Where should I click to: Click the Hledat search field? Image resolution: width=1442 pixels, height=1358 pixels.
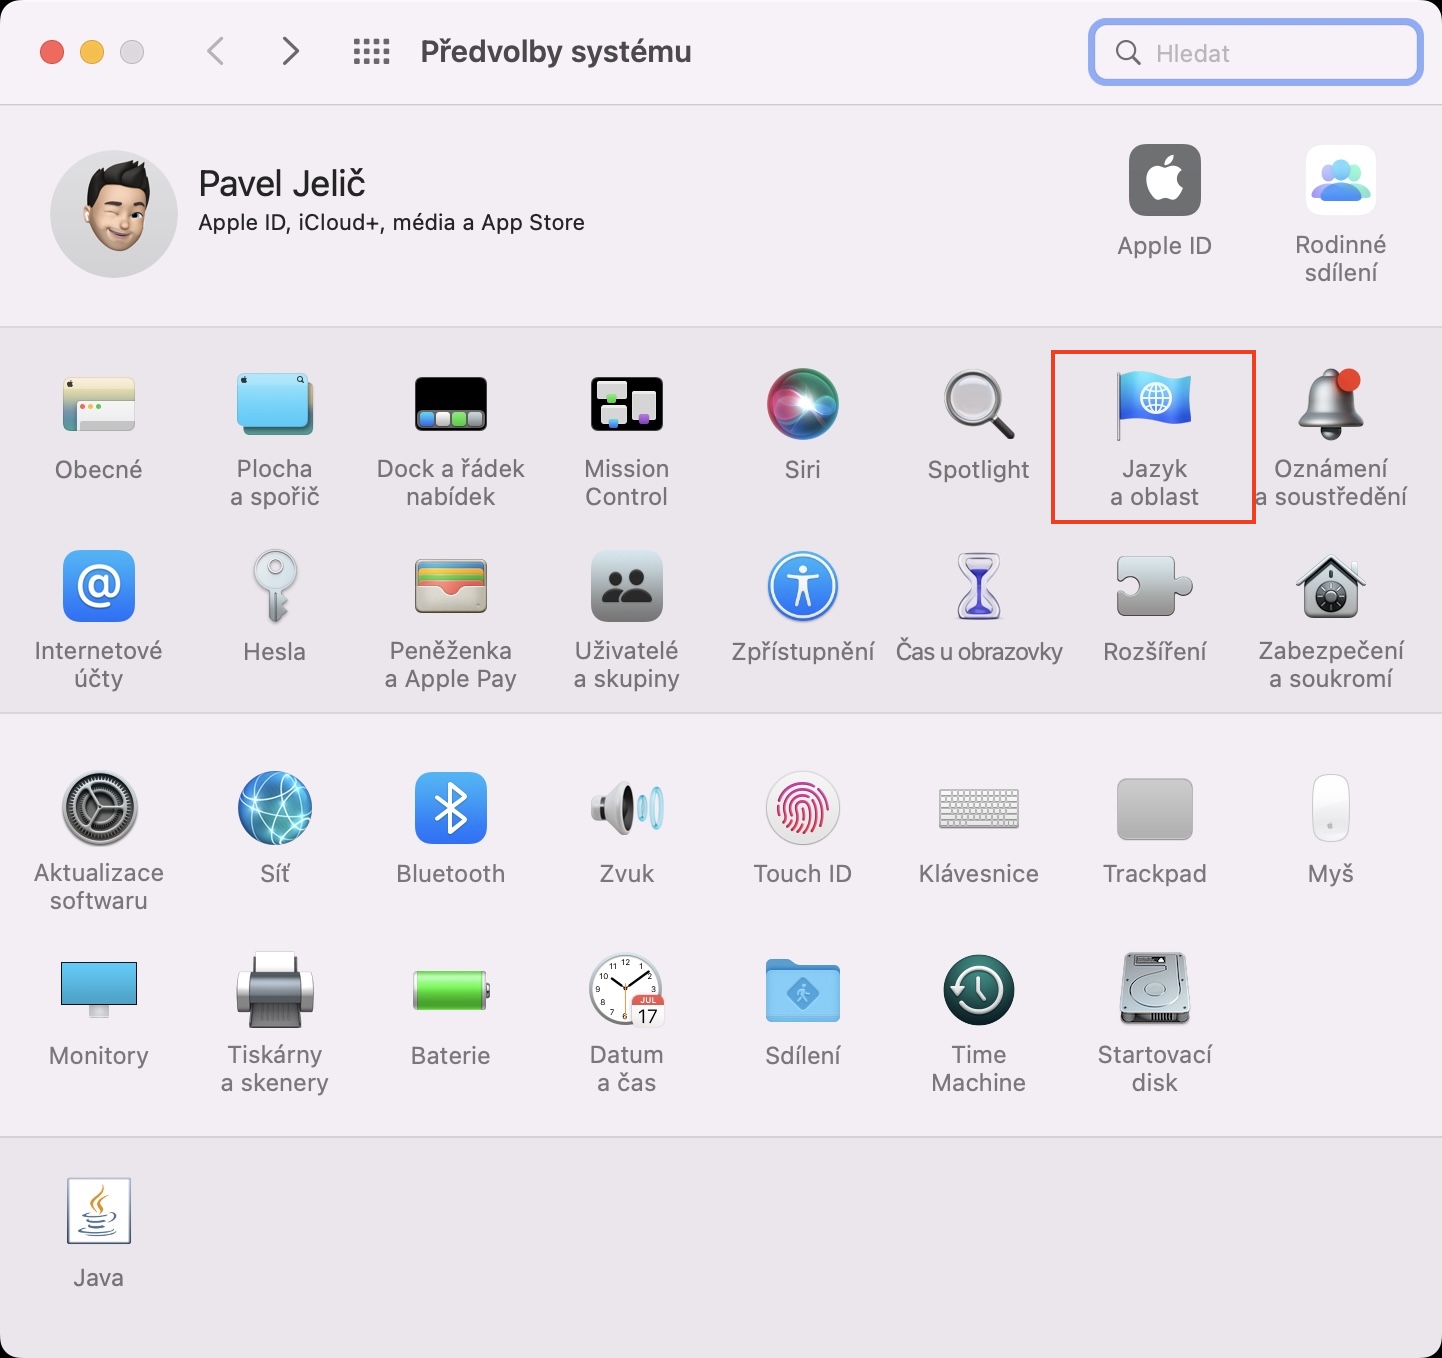[1256, 52]
